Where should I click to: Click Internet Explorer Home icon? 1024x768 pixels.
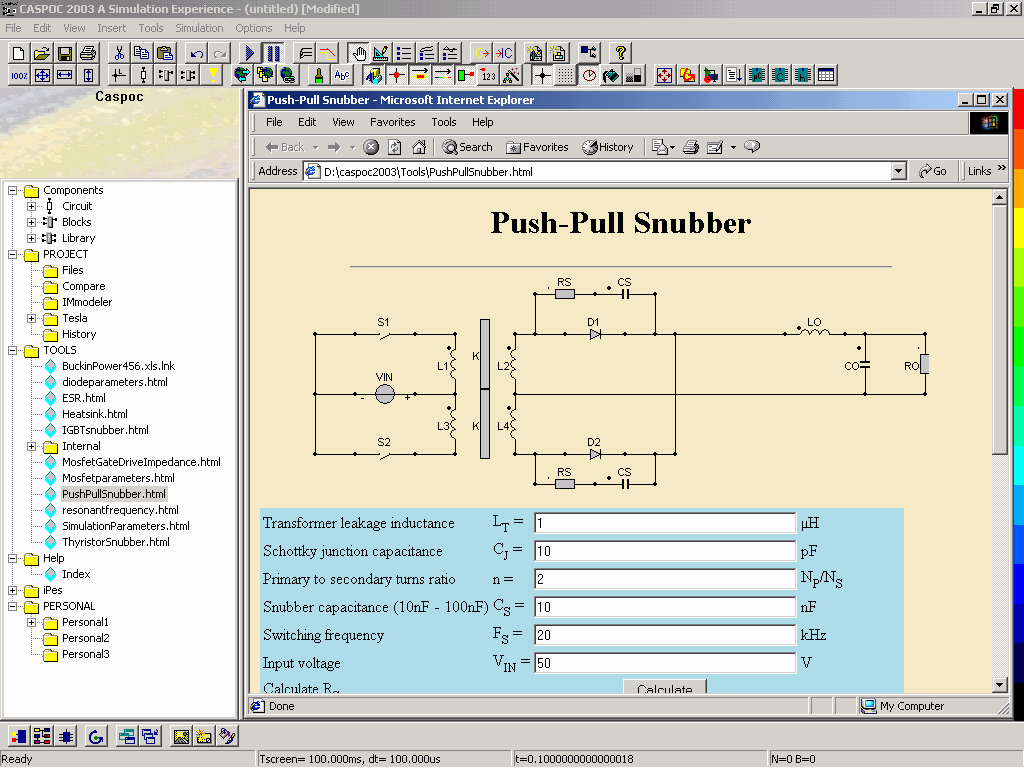pos(419,147)
